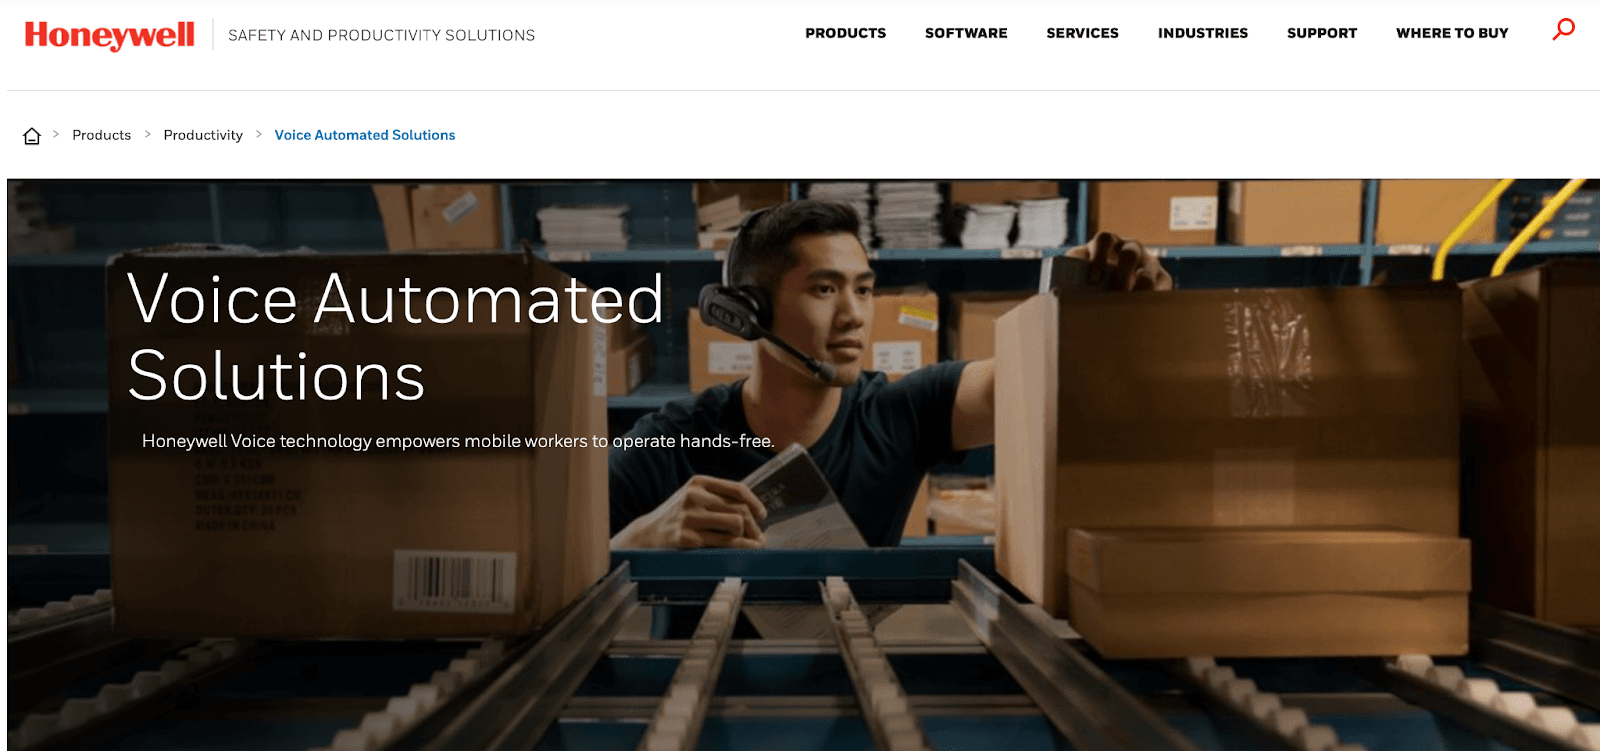Screen dimensions: 1600x751
Task: Follow the Productivity breadcrumb link
Action: pos(203,135)
